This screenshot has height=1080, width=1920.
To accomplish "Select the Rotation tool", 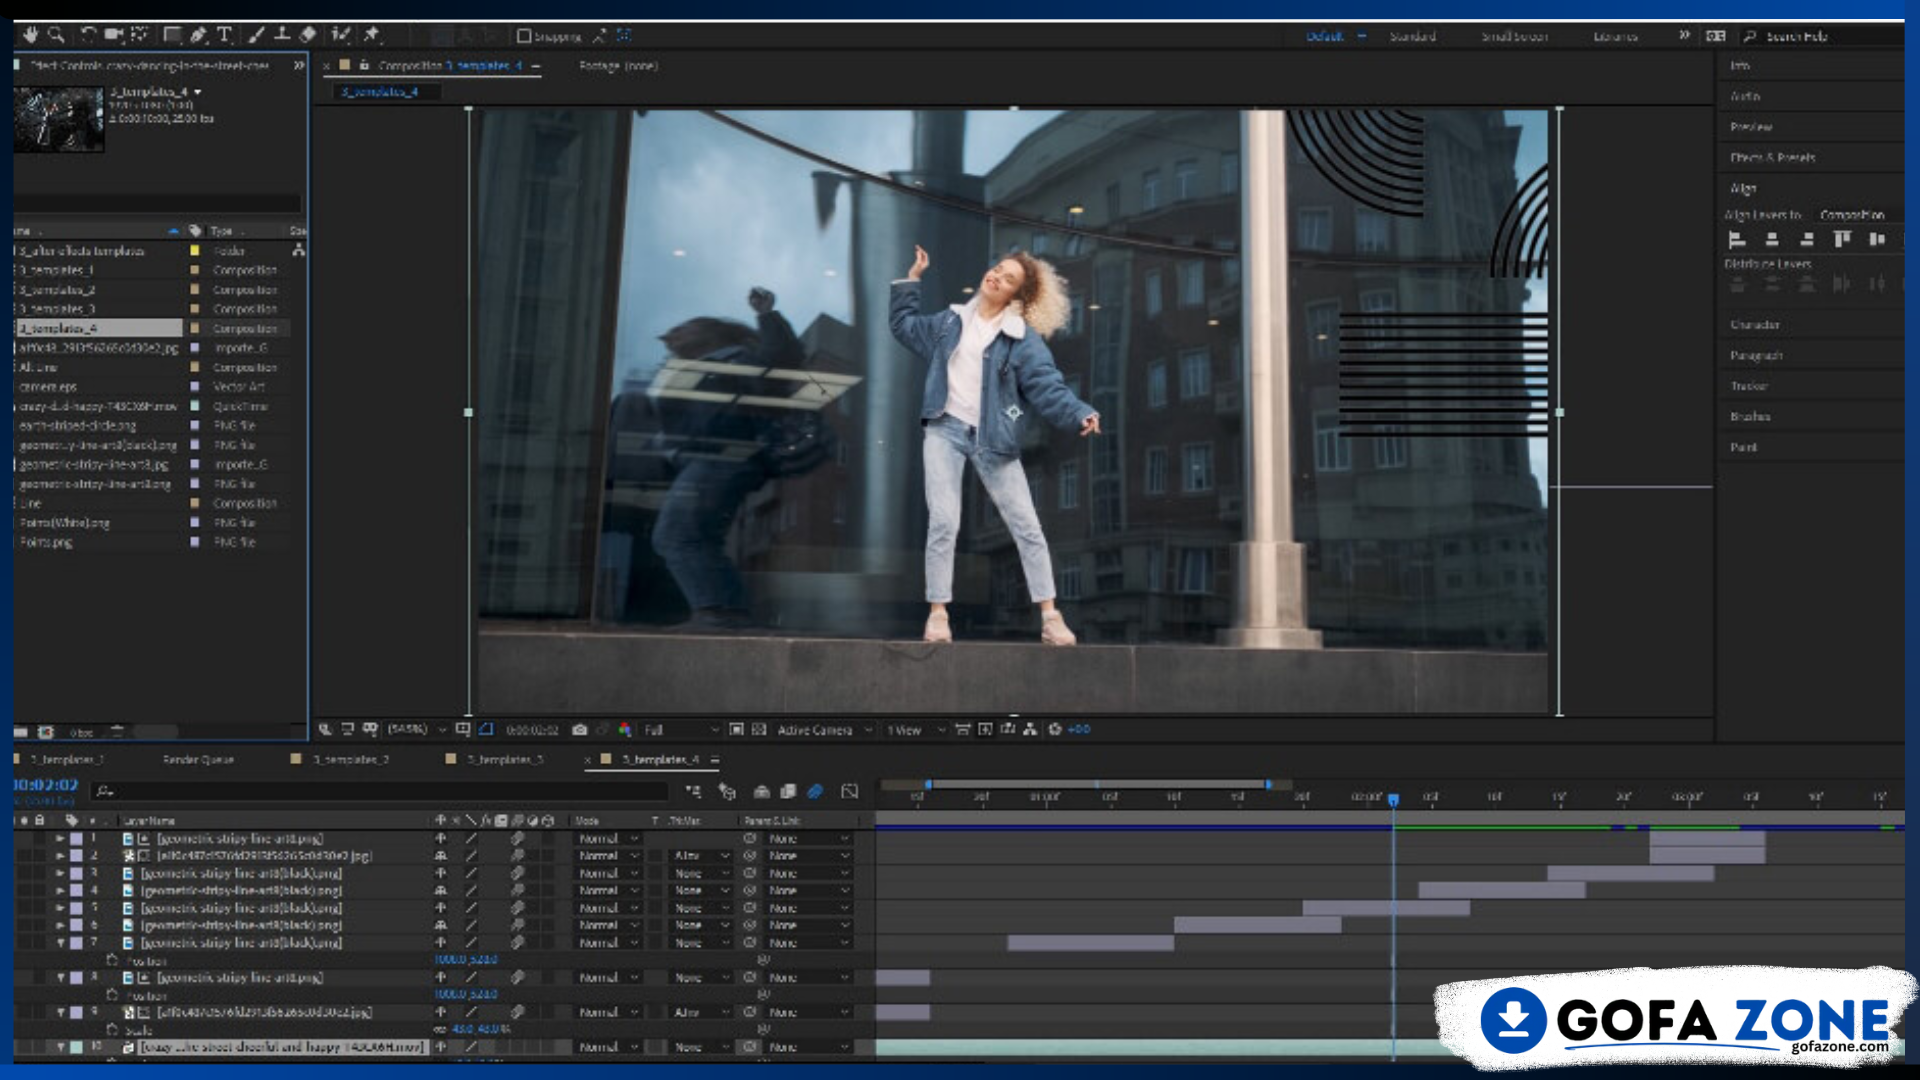I will [x=88, y=35].
